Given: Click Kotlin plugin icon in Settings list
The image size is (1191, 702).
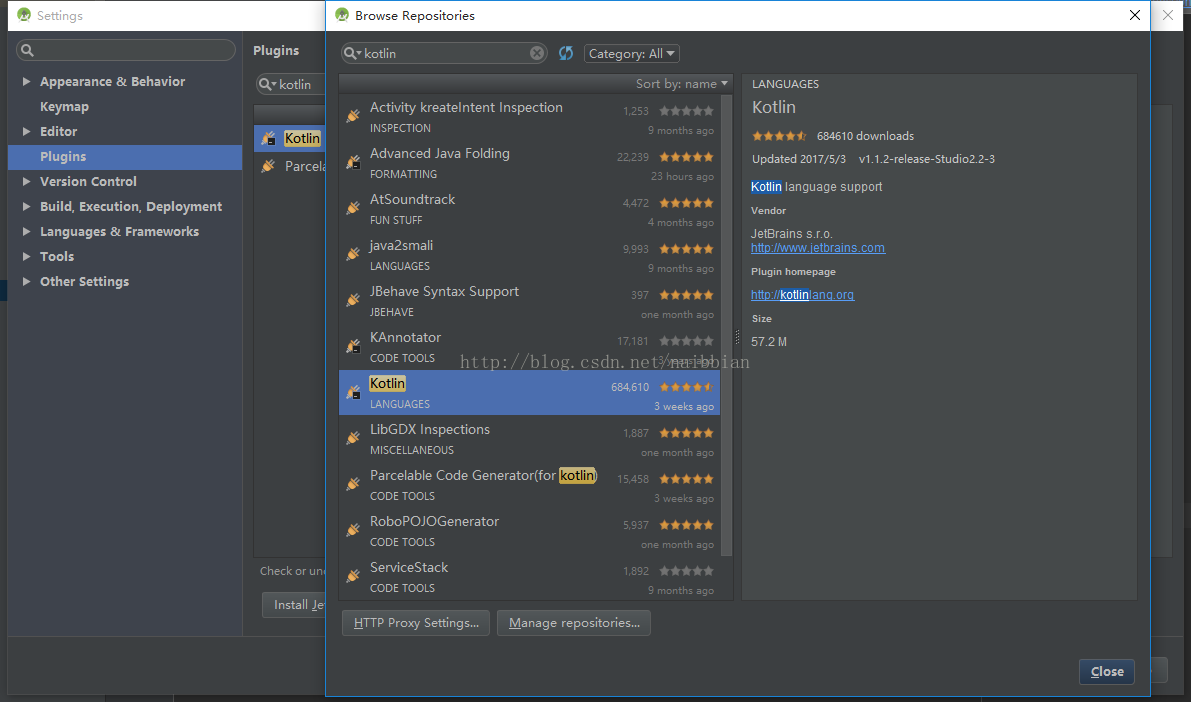Looking at the screenshot, I should click(268, 138).
